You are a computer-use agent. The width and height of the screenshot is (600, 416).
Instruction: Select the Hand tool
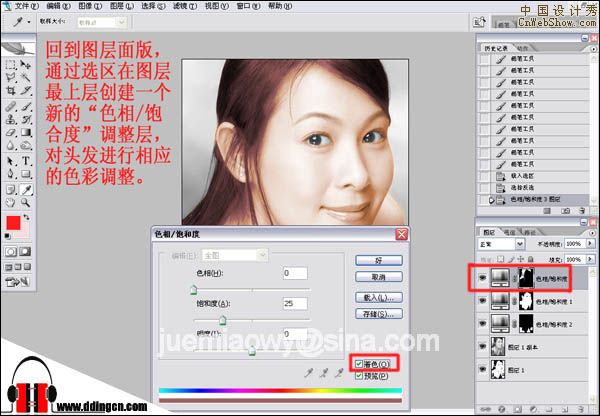pos(11,202)
